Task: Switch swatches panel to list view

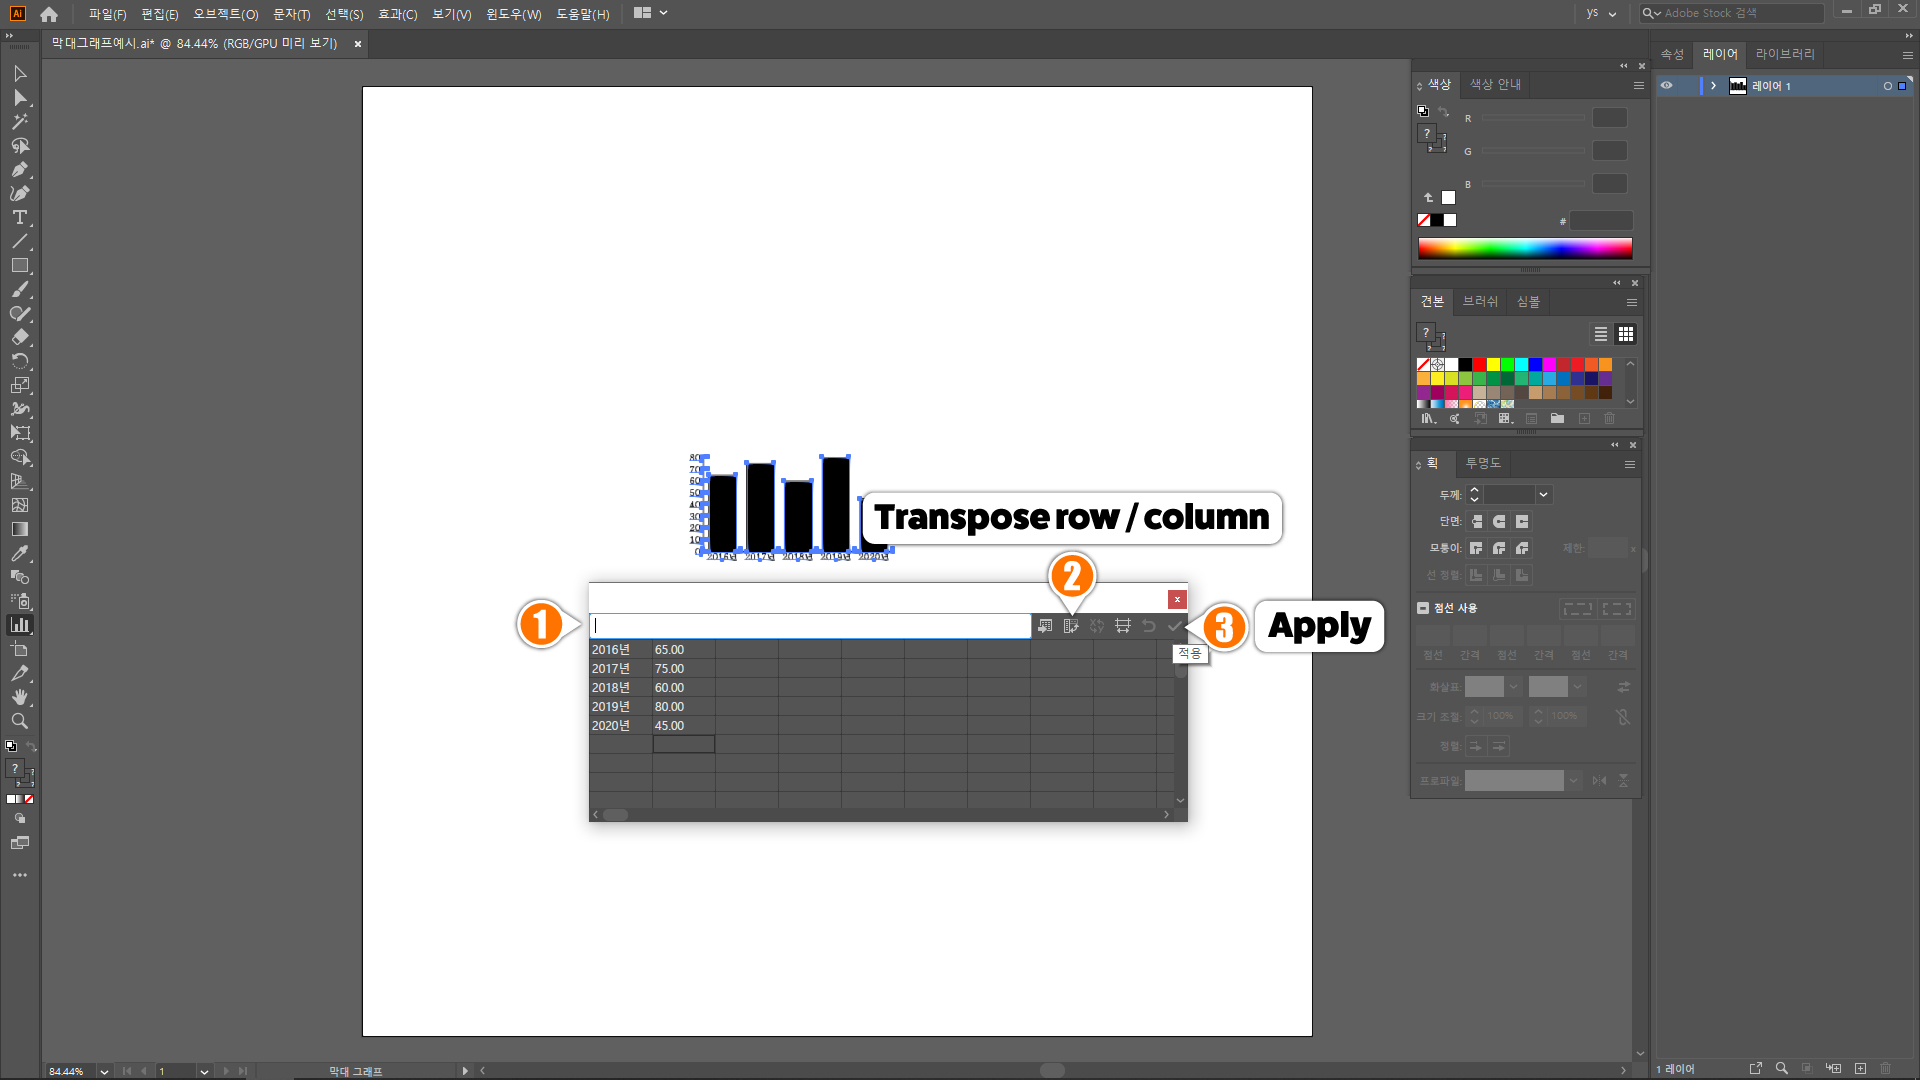Action: pyautogui.click(x=1601, y=334)
